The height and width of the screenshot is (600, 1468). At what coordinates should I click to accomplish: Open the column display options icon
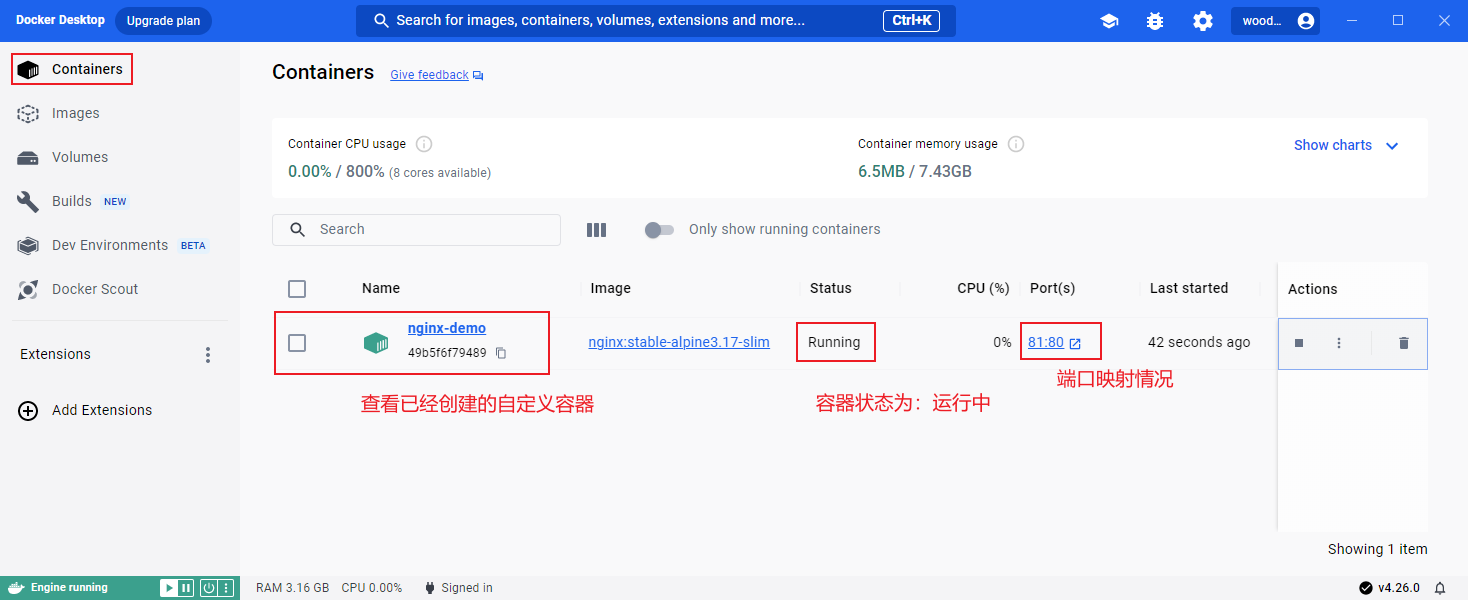597,230
